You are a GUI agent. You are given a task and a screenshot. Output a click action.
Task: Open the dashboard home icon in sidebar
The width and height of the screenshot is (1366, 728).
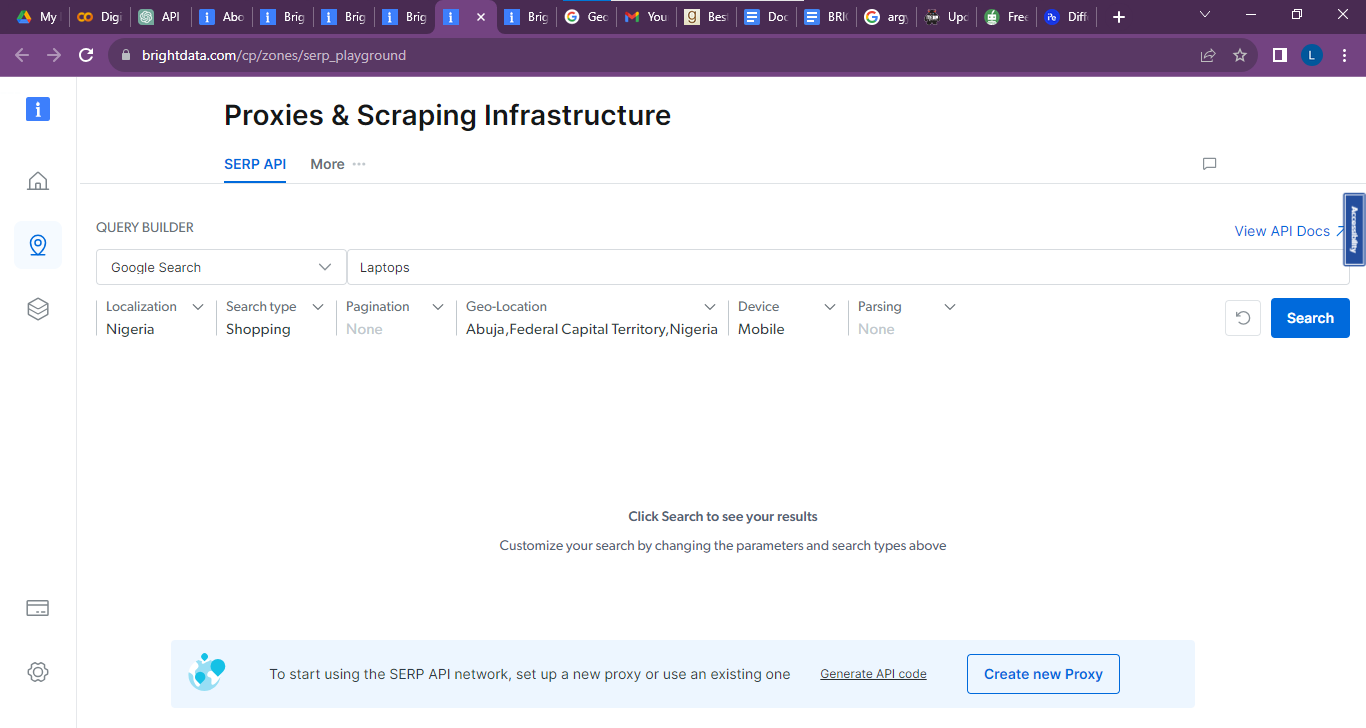pyautogui.click(x=38, y=181)
